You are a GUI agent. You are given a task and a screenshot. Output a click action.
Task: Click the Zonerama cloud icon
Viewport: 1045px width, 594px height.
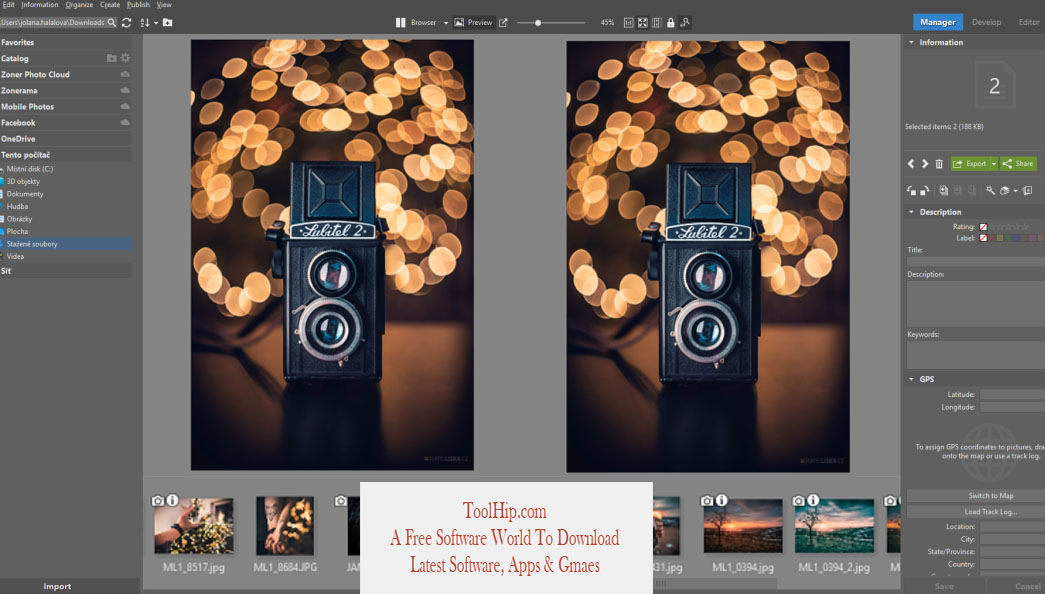[125, 90]
